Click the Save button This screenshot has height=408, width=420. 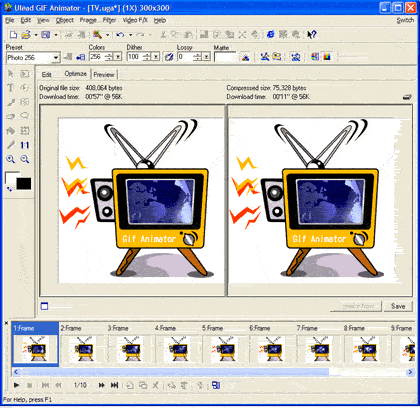click(x=398, y=306)
